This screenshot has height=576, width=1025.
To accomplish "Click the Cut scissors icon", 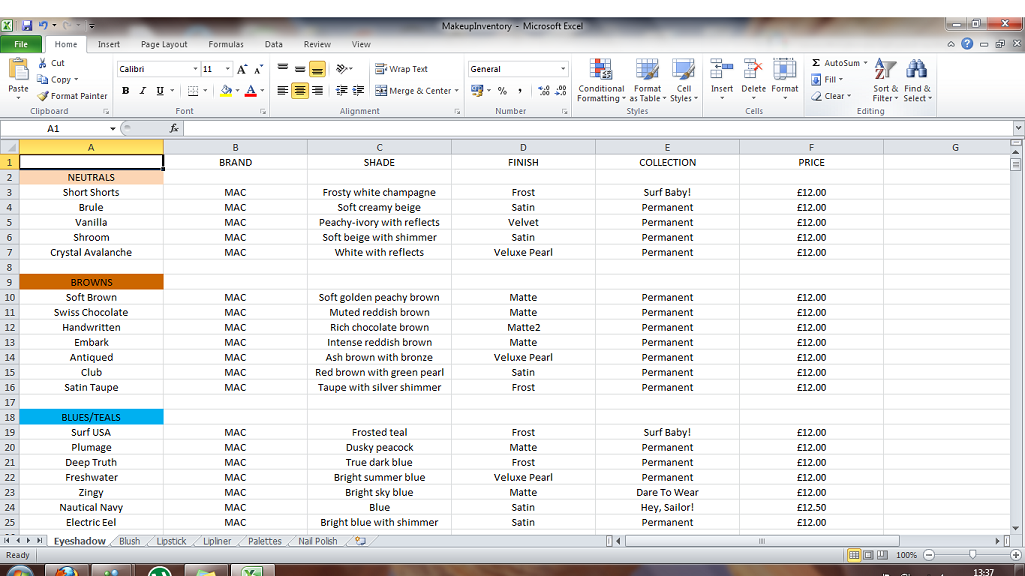I will 43,63.
